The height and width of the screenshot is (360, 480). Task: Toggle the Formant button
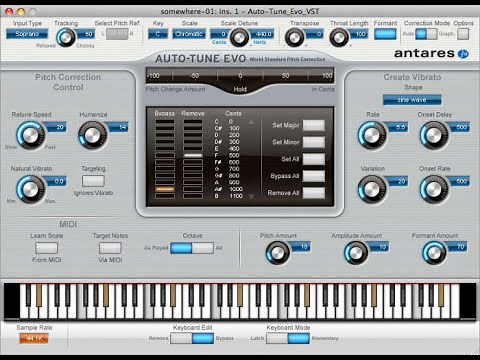[385, 34]
